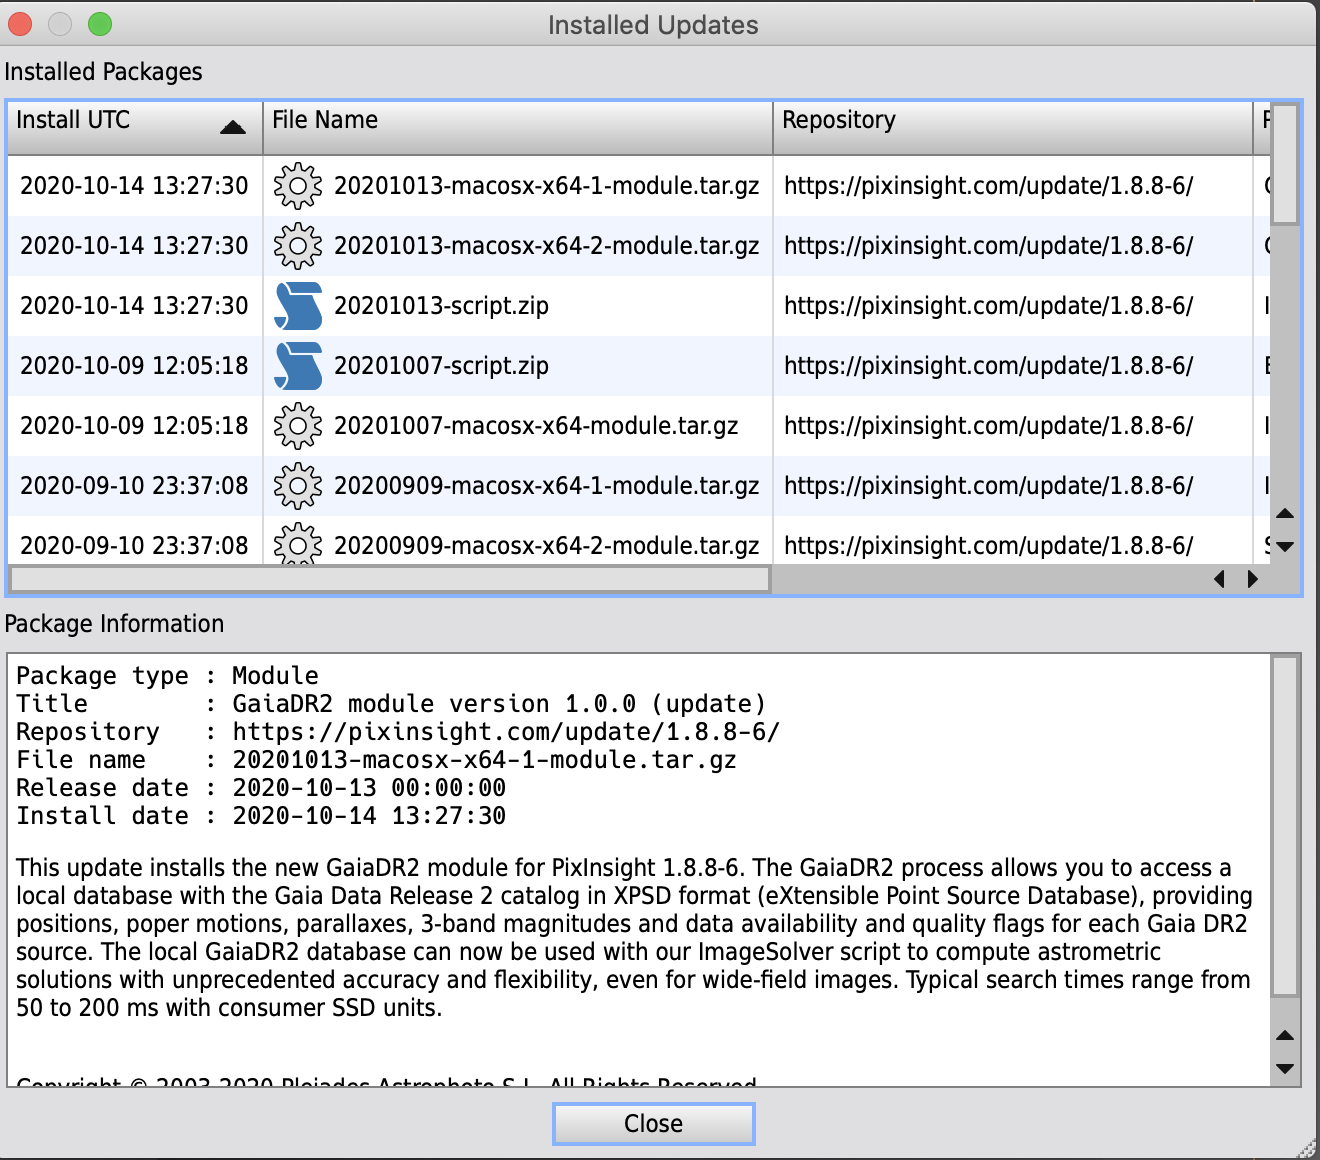Select file name 20201013-macosx-x64-2-module.tar.gz
The image size is (1320, 1160).
(x=546, y=246)
